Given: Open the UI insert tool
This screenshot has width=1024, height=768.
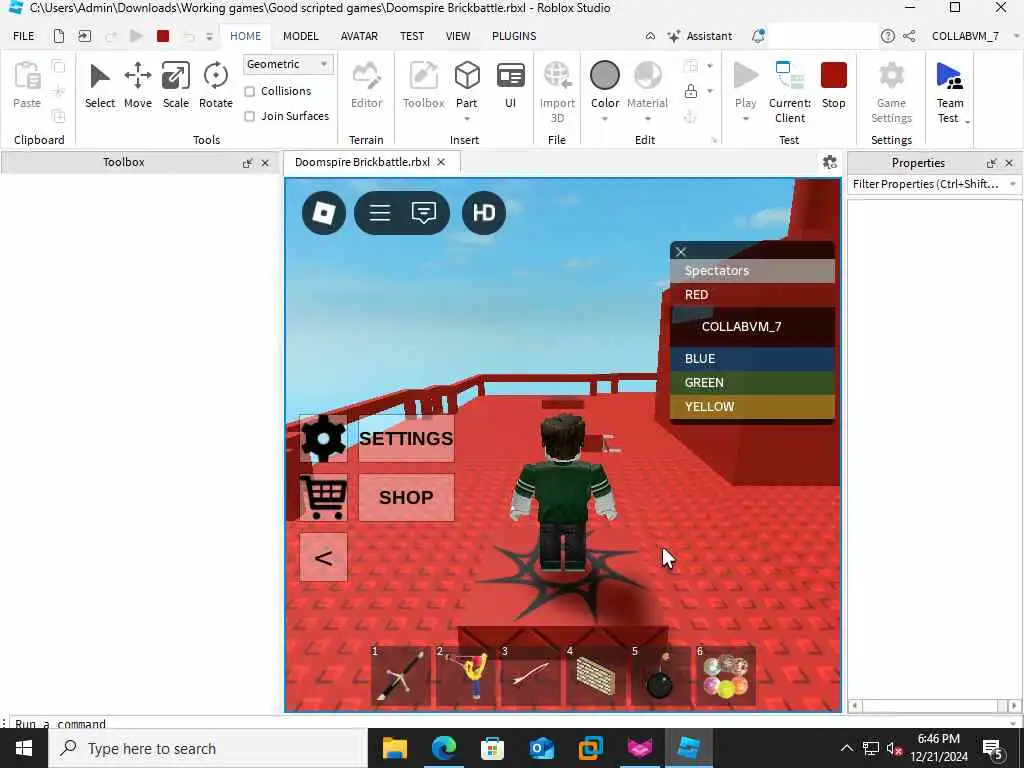Looking at the screenshot, I should [511, 85].
